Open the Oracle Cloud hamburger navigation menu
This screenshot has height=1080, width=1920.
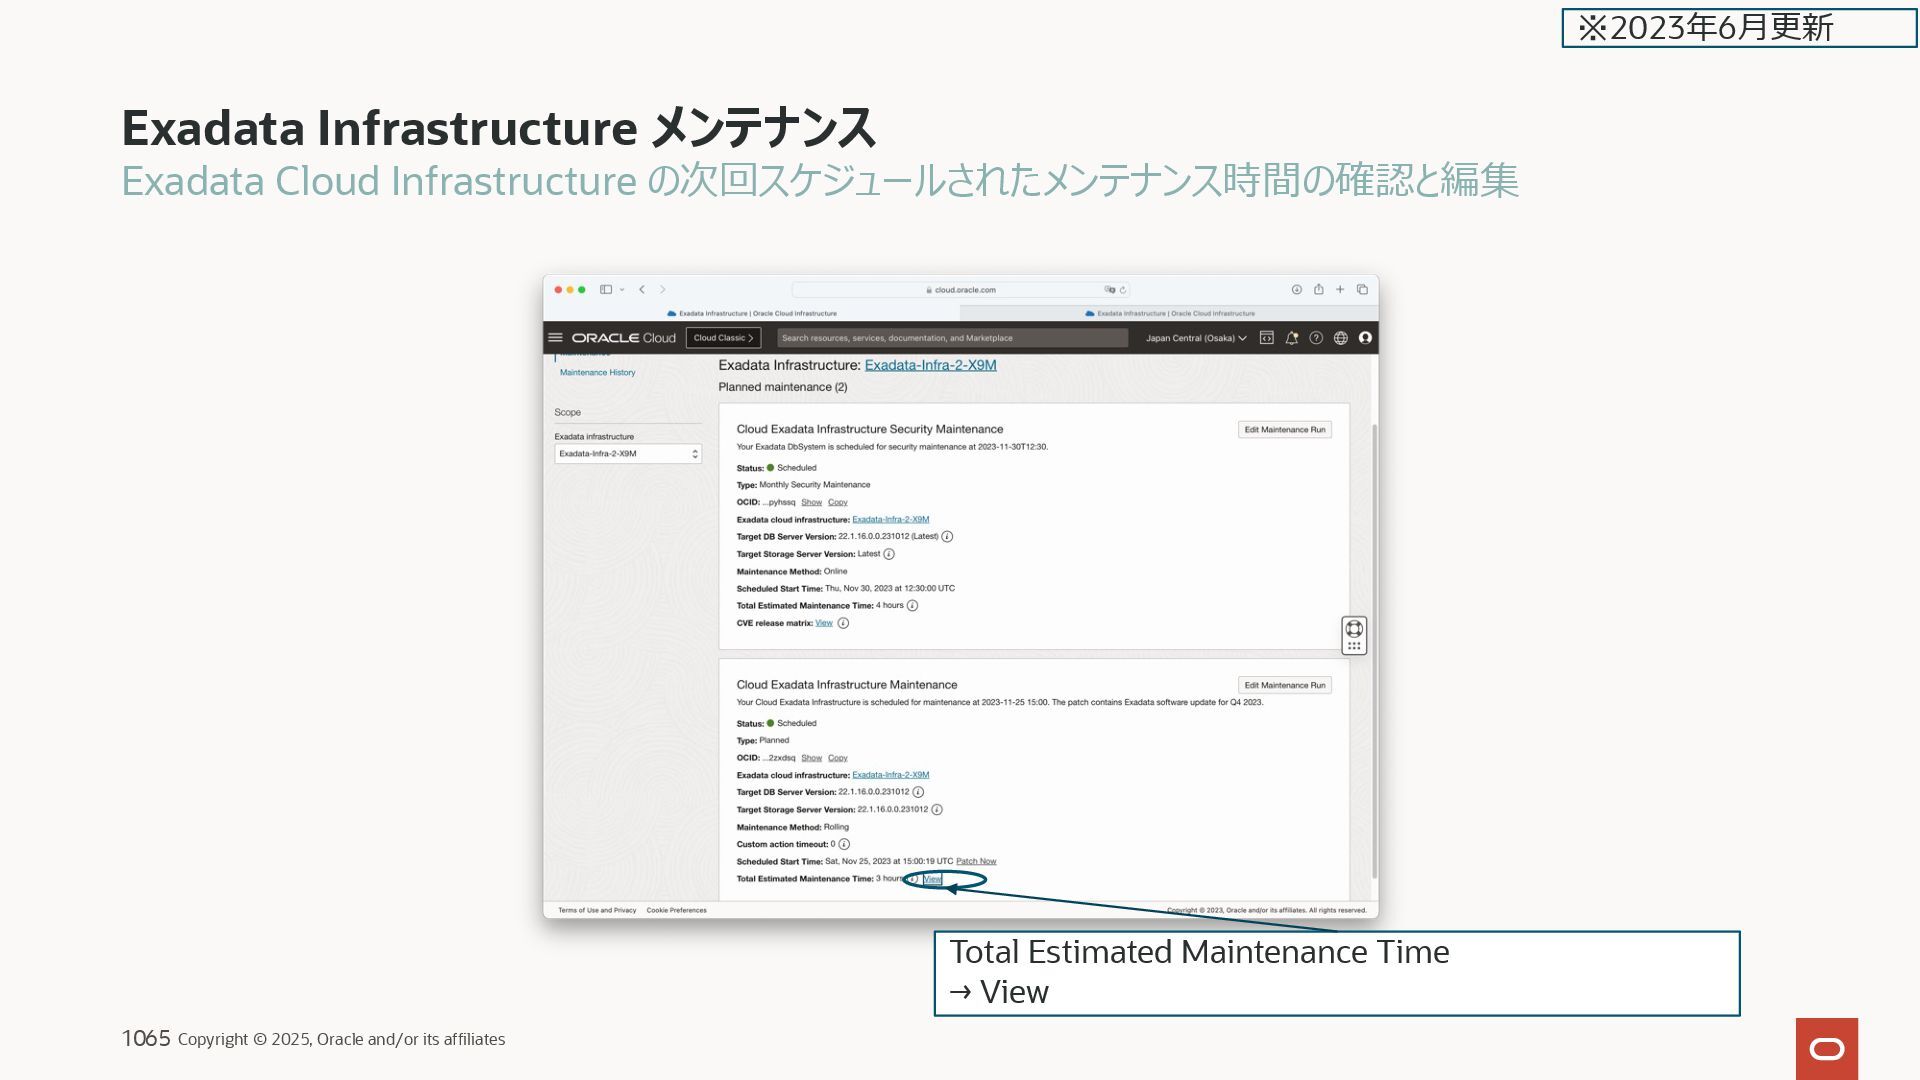[555, 338]
